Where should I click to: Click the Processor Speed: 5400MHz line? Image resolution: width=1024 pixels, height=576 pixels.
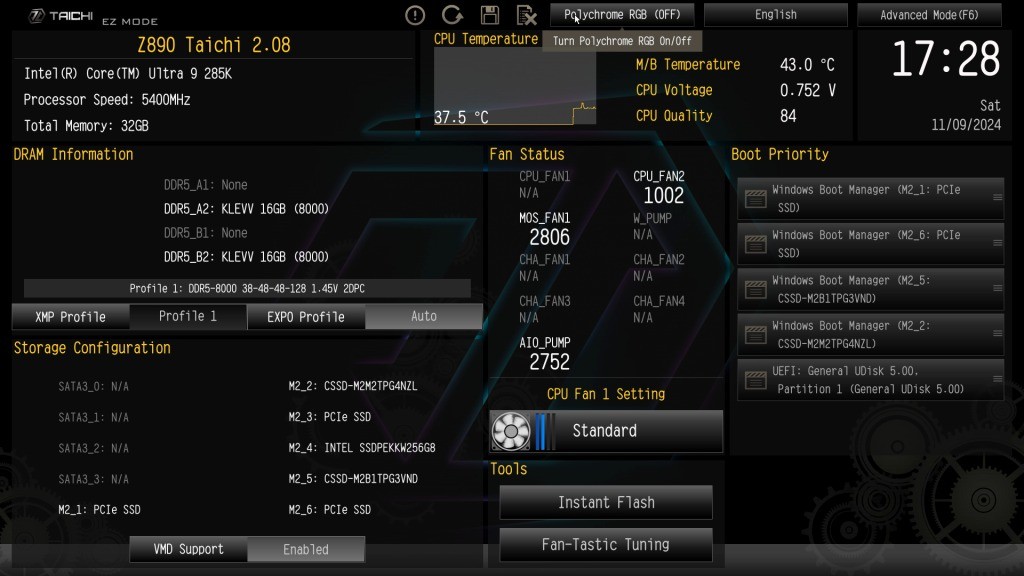[x=106, y=100]
